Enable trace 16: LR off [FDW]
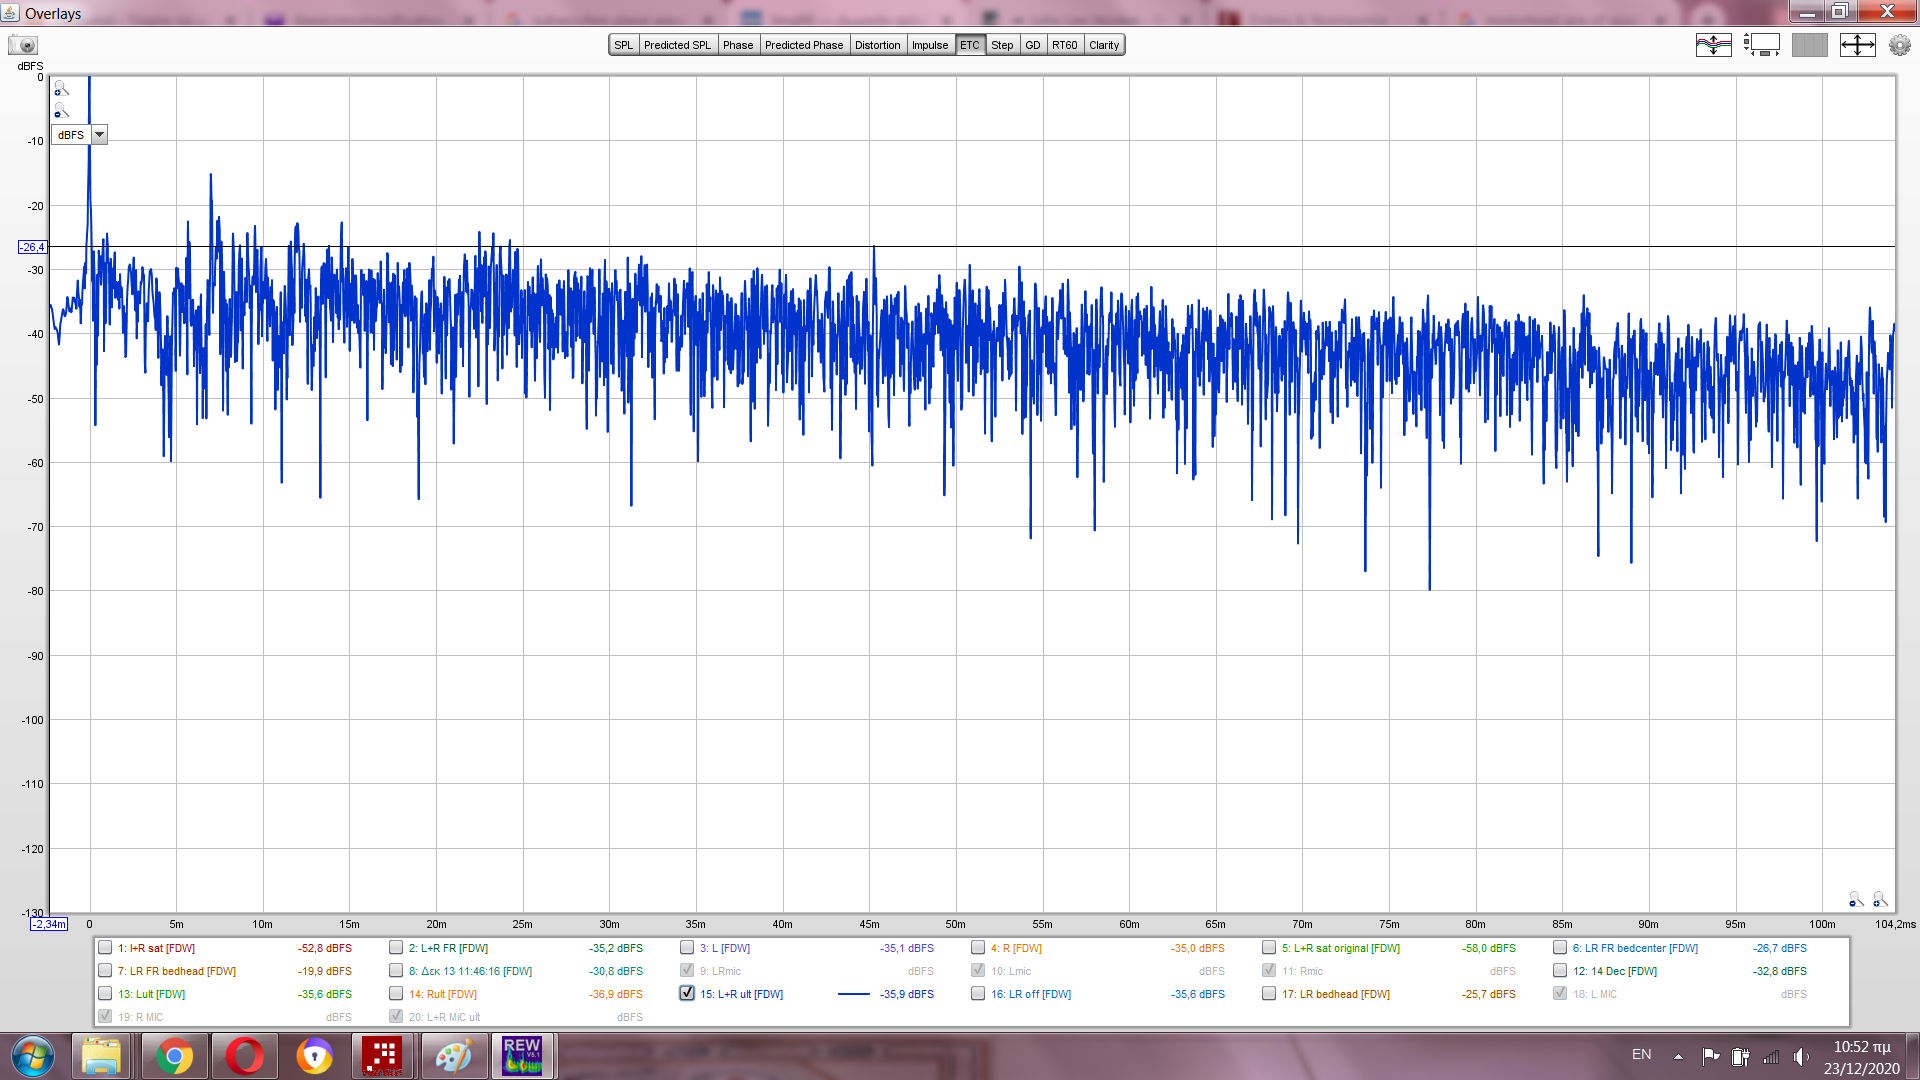The height and width of the screenshot is (1080, 1920). (x=978, y=994)
